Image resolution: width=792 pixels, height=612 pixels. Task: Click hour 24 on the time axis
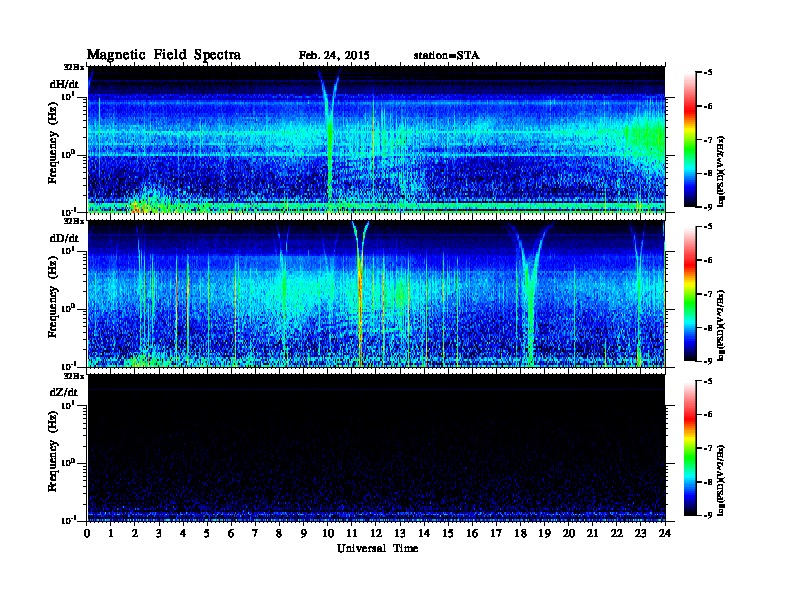click(665, 534)
